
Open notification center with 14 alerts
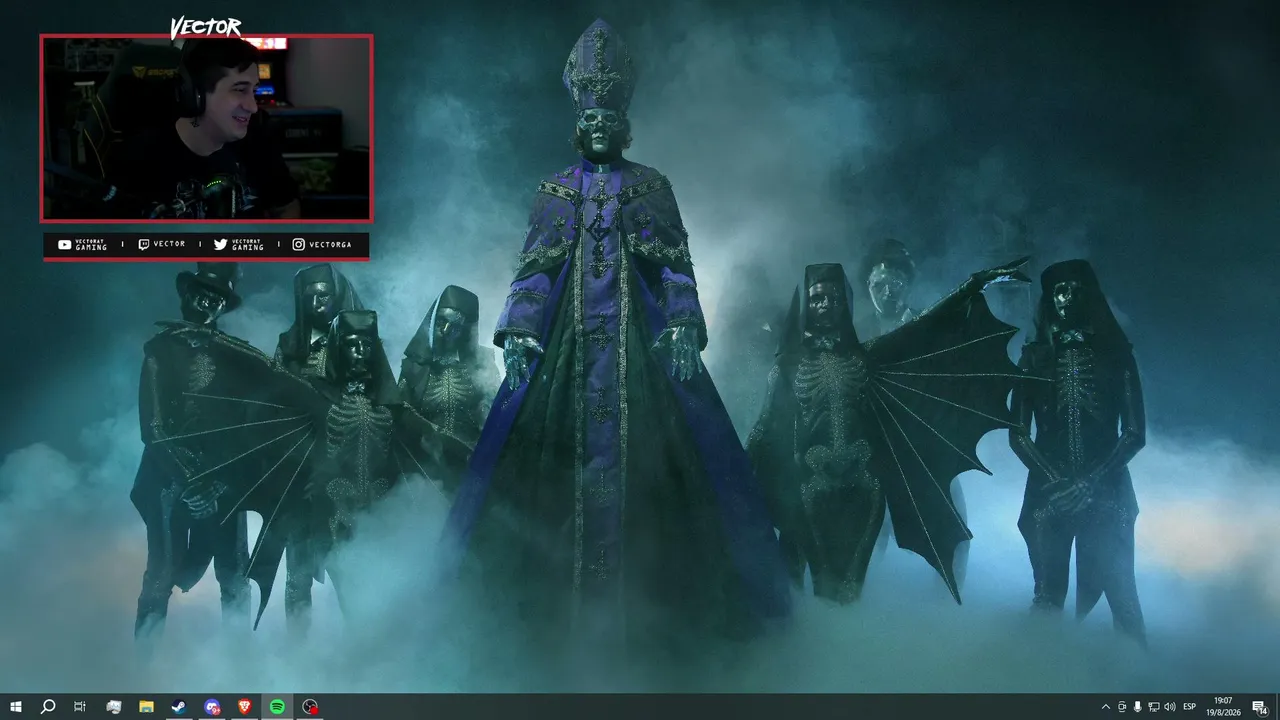pos(1259,706)
